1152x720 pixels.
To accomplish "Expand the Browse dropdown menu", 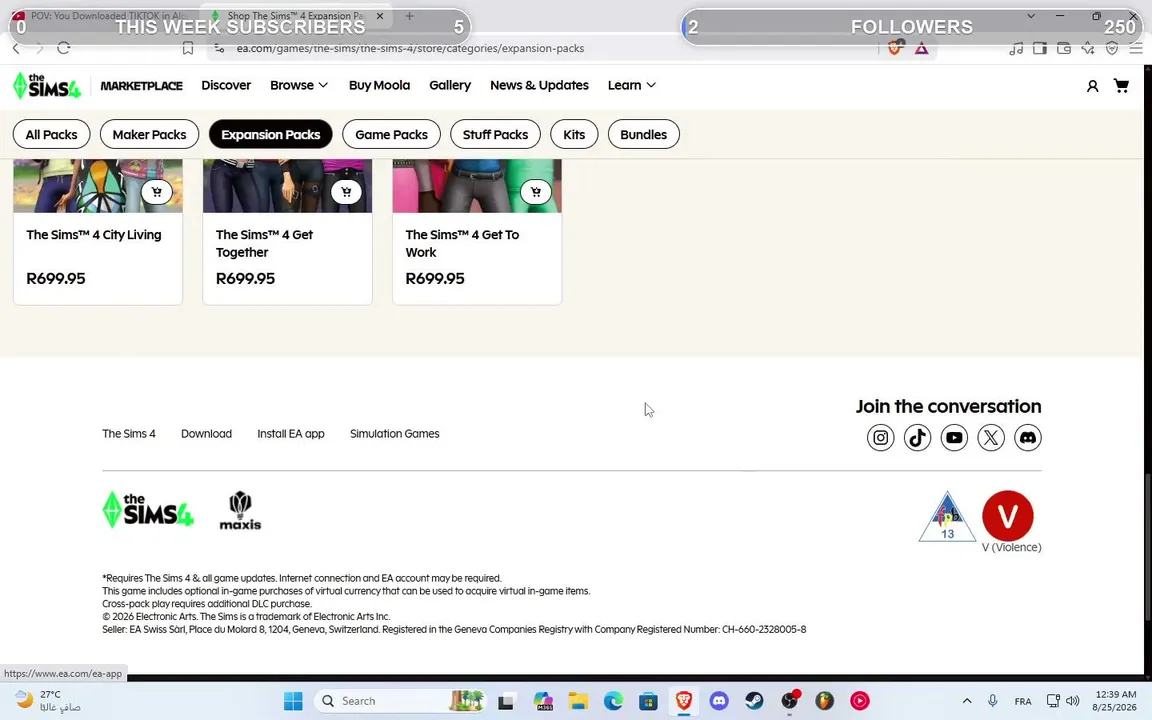I will point(299,85).
